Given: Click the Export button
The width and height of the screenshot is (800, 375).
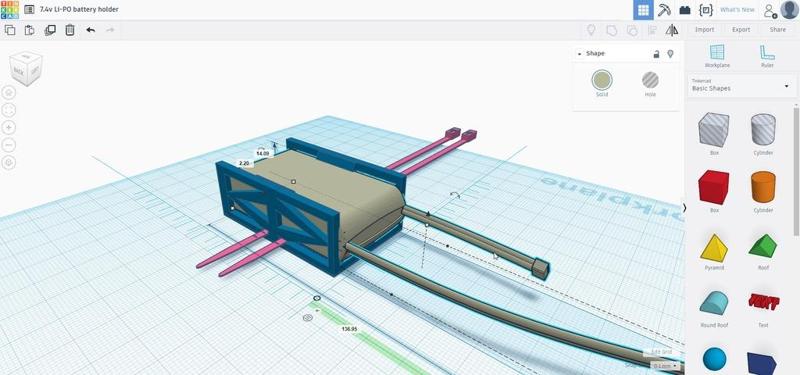Looking at the screenshot, I should [741, 30].
